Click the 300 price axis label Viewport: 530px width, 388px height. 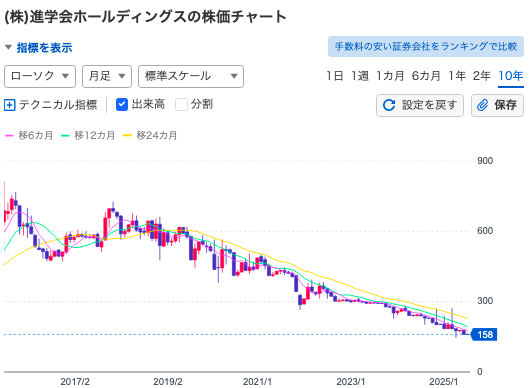pyautogui.click(x=485, y=301)
